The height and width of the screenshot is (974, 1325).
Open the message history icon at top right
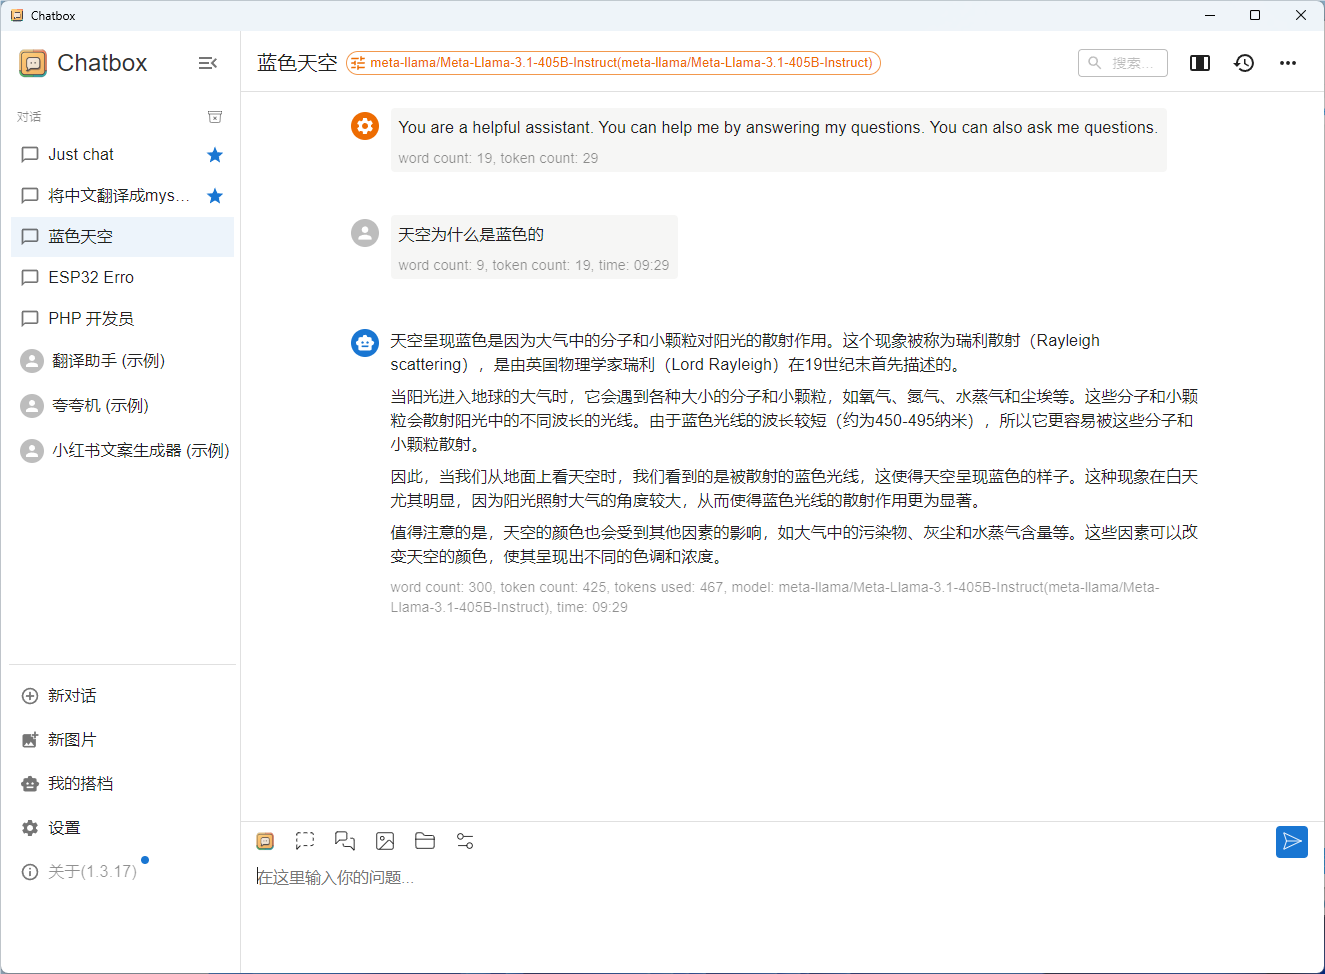click(1243, 62)
